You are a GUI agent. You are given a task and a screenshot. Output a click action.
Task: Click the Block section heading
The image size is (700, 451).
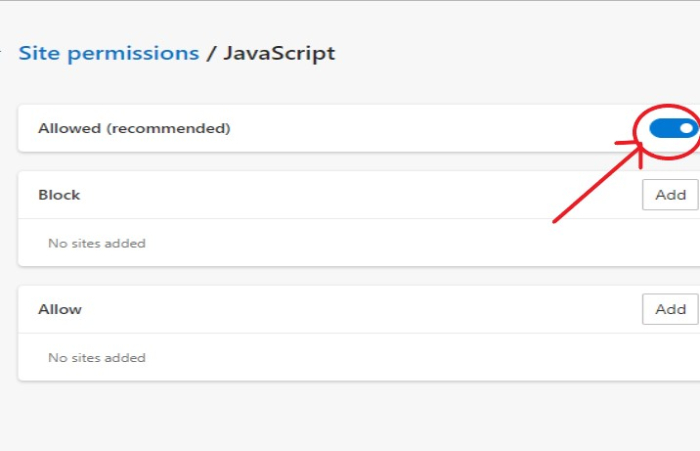point(59,195)
